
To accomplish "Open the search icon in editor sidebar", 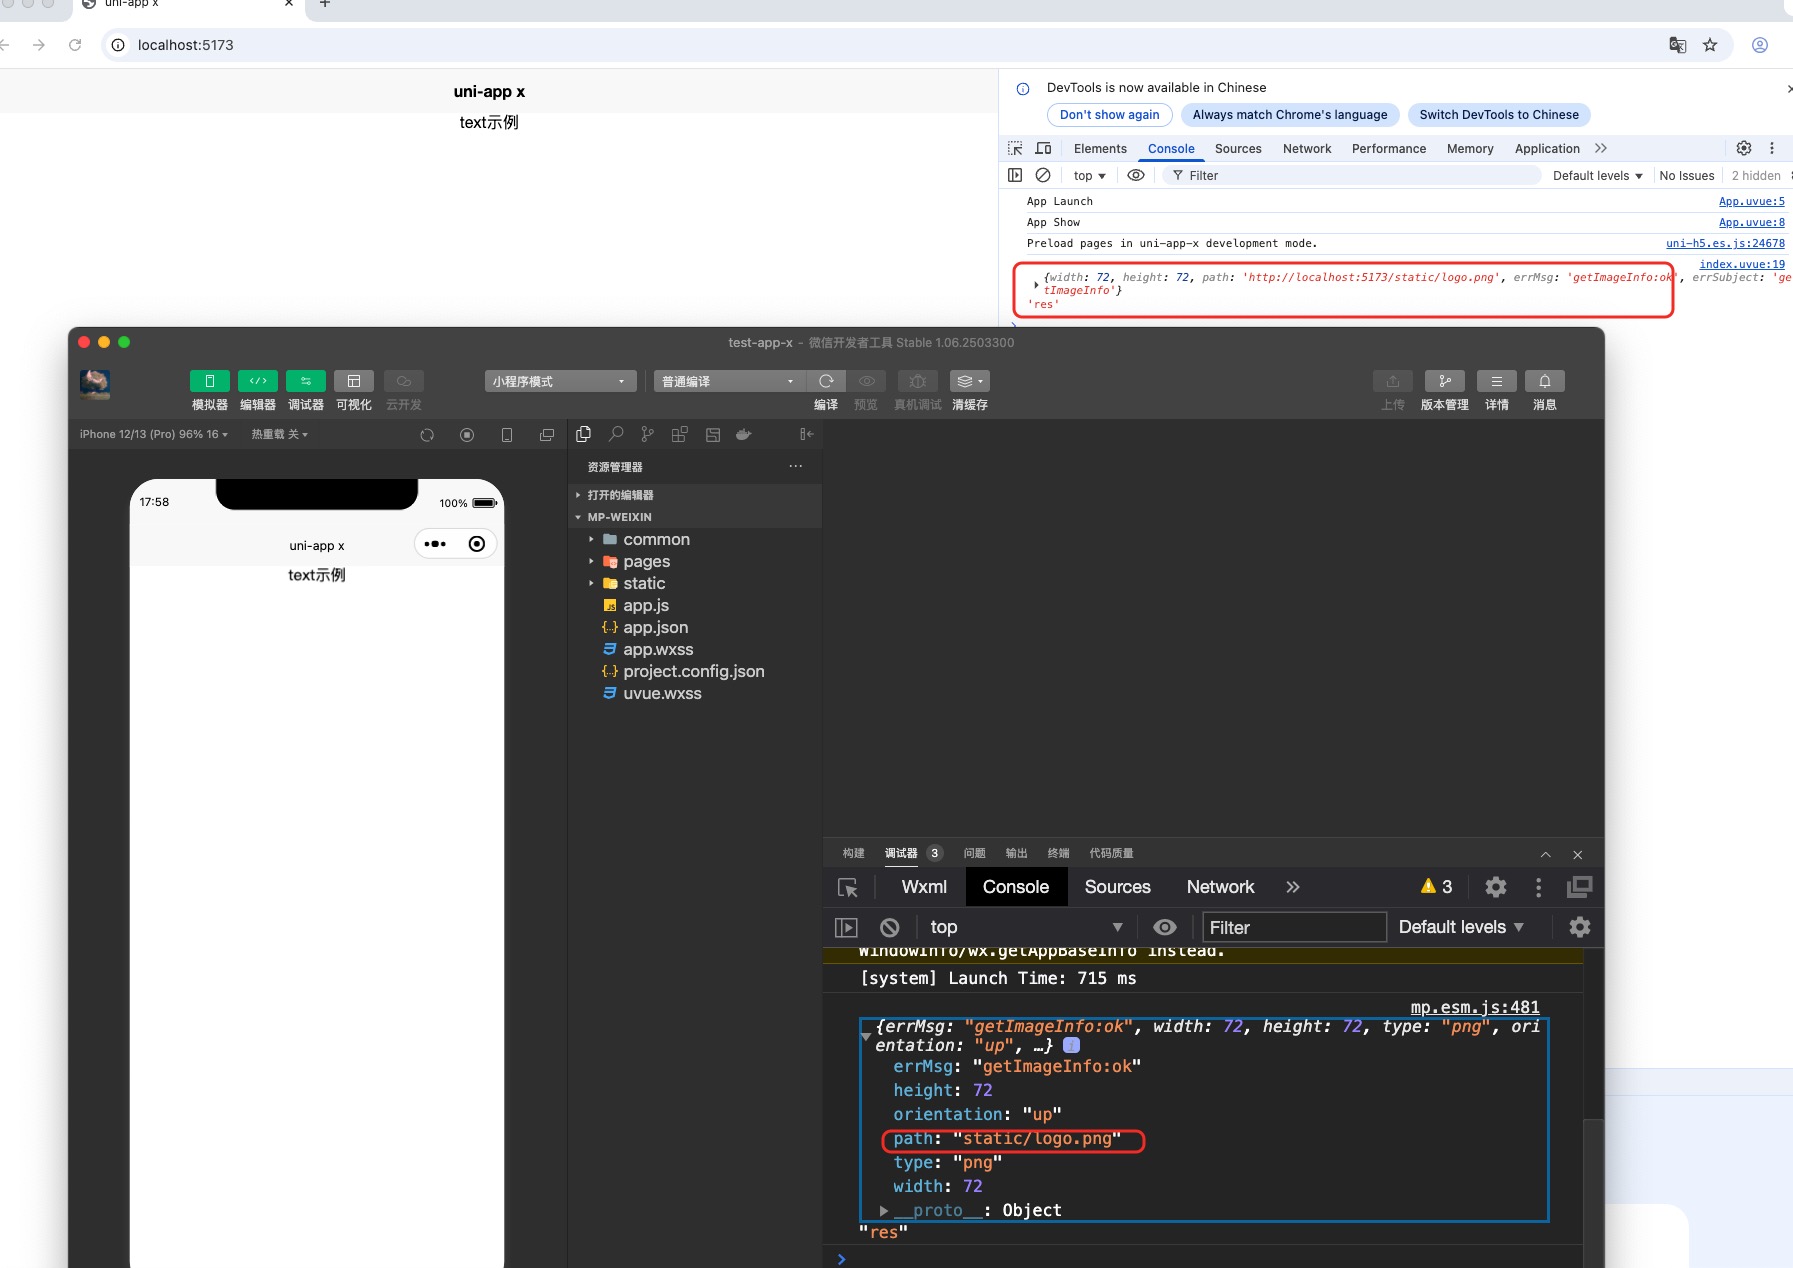I will pyautogui.click(x=616, y=434).
